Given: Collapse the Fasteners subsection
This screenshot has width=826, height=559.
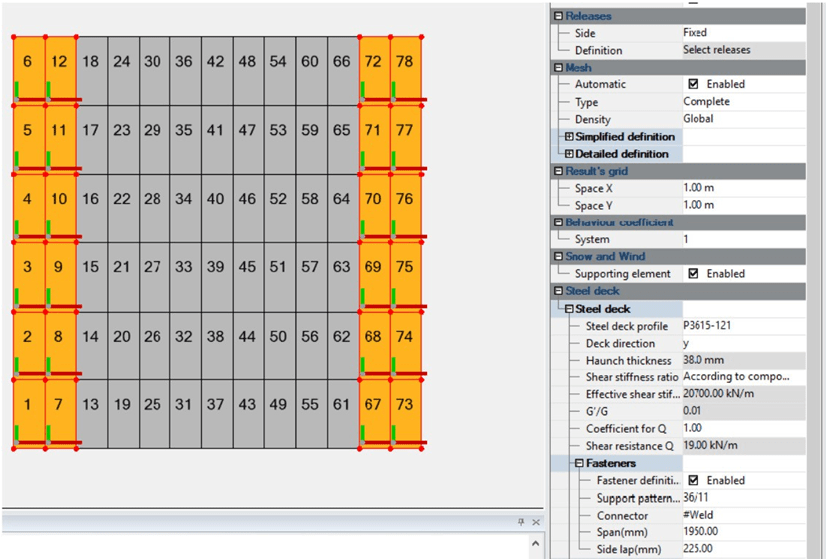Looking at the screenshot, I should tap(578, 463).
